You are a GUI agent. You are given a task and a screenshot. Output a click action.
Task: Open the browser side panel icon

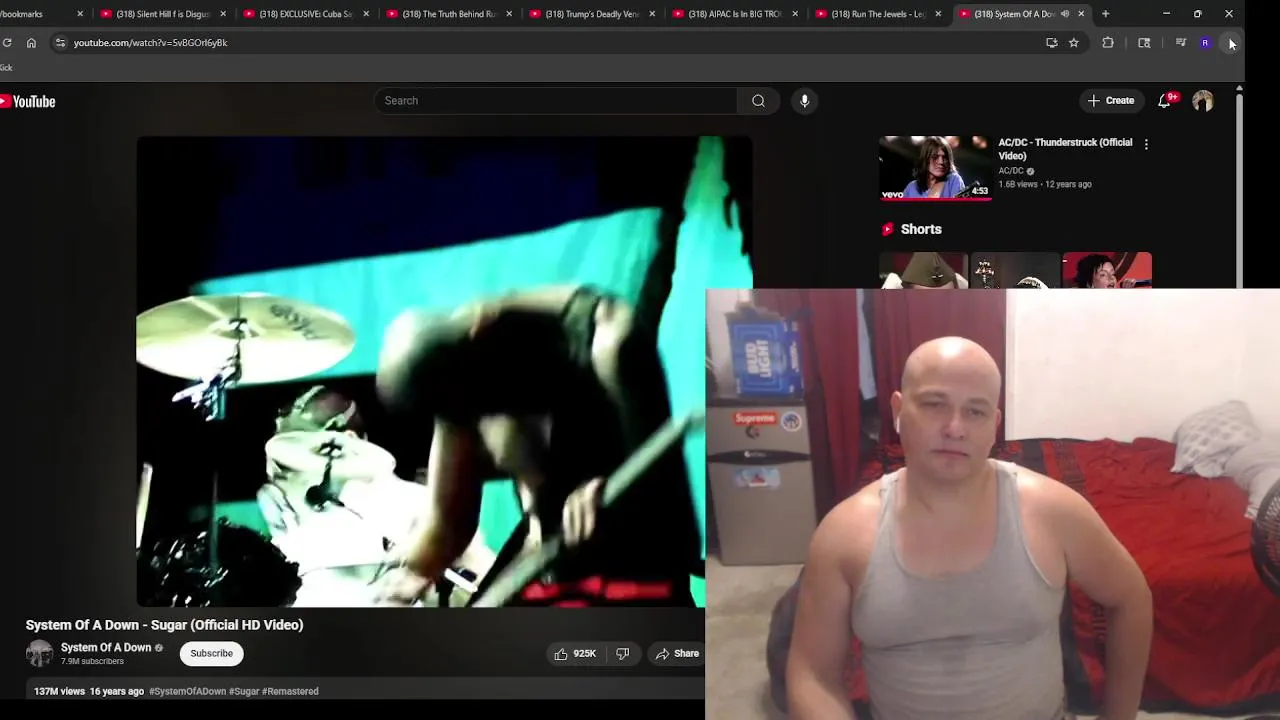tap(1144, 43)
